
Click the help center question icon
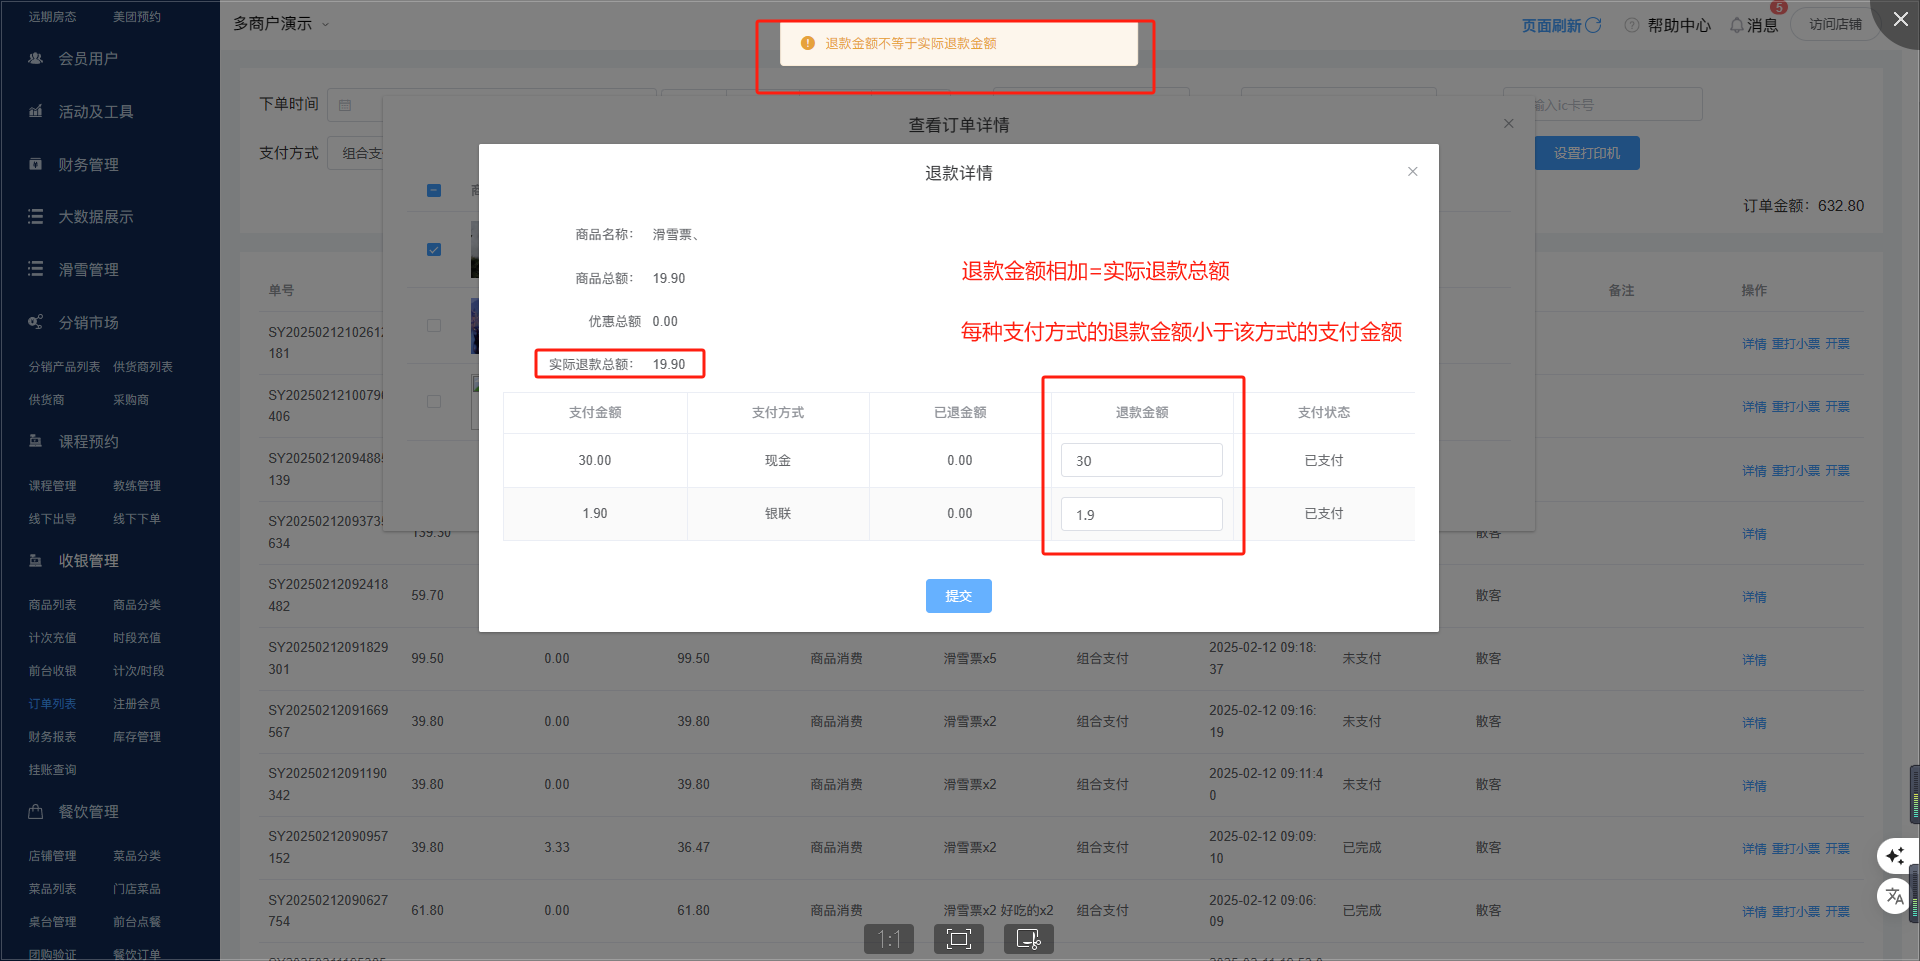pos(1632,25)
